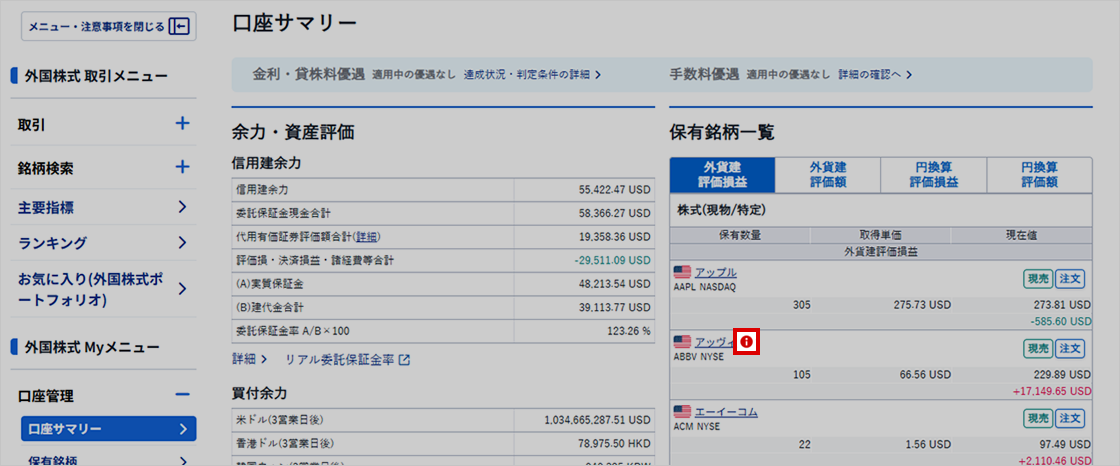Click external-link icon by リアル委託保証金率
The height and width of the screenshot is (466, 1120).
pos(405,360)
